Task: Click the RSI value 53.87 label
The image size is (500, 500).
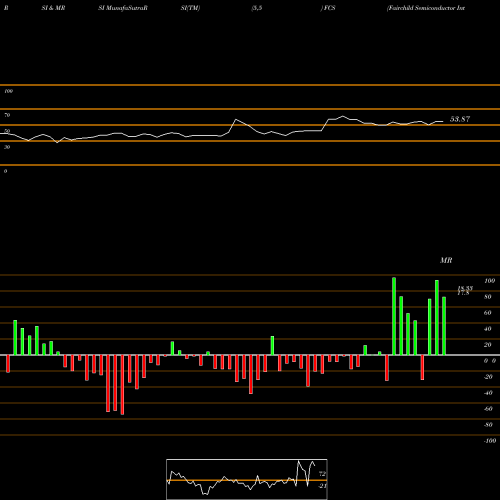Action: click(460, 119)
